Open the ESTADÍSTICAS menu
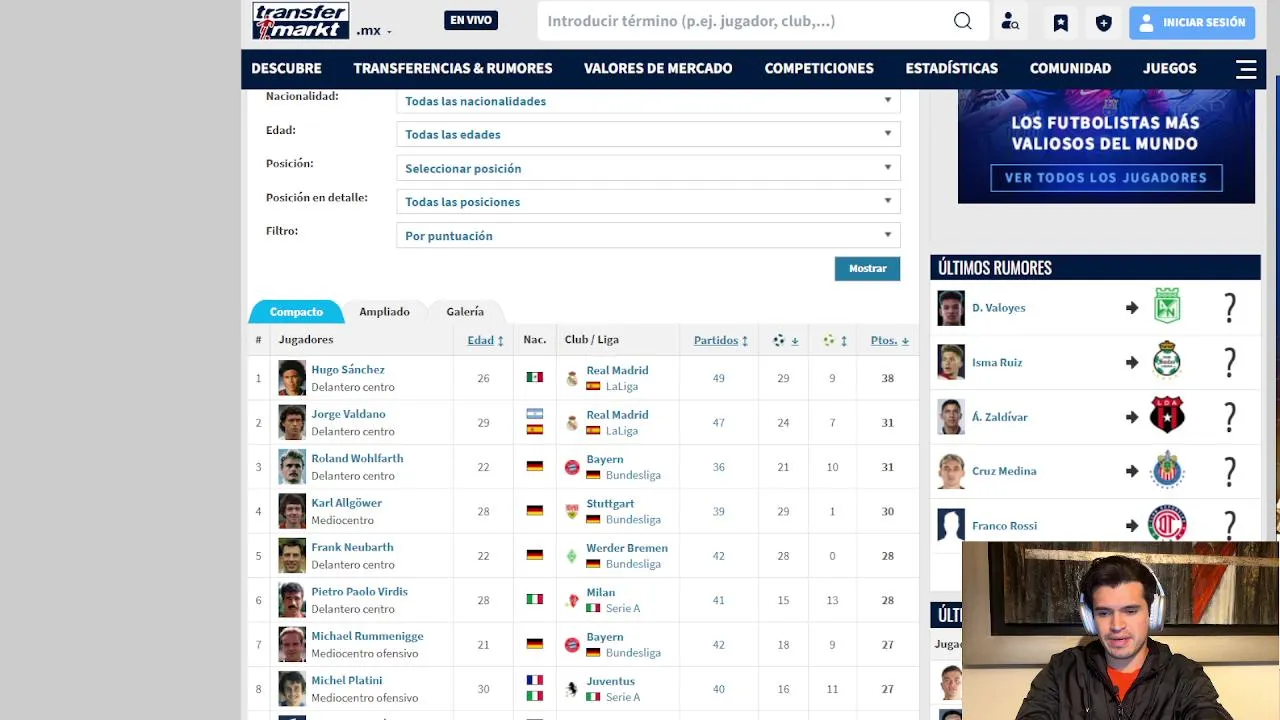 [x=952, y=69]
